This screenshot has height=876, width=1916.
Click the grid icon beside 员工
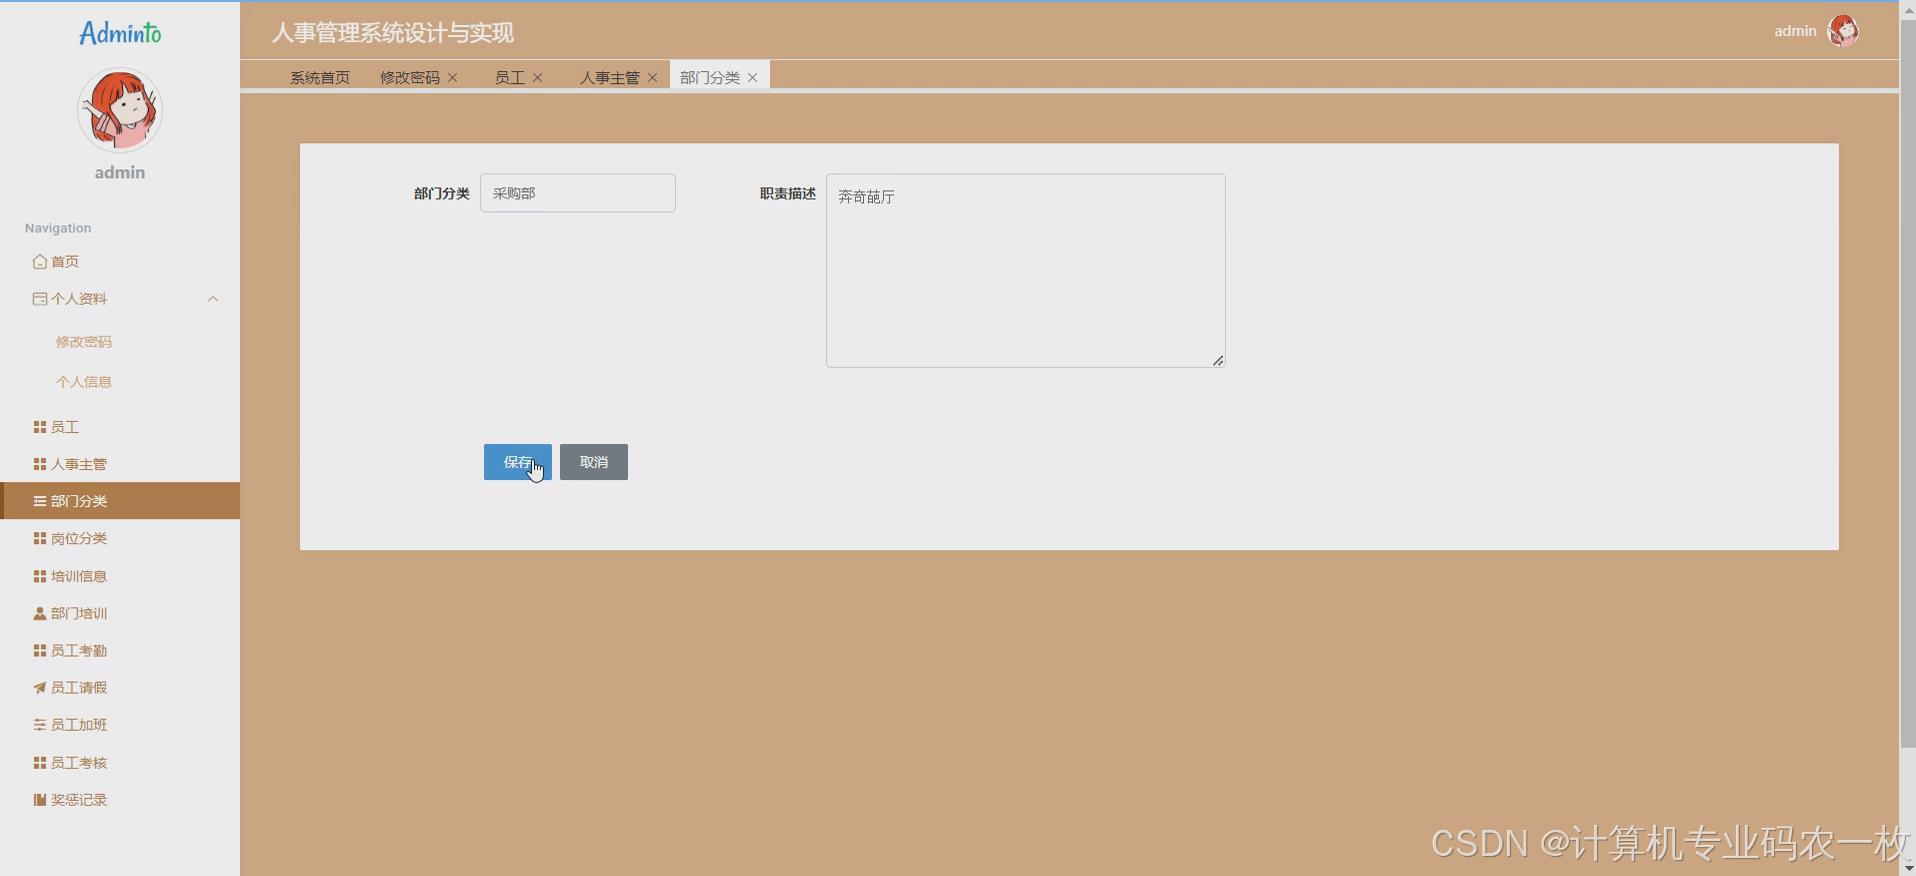[x=40, y=427]
